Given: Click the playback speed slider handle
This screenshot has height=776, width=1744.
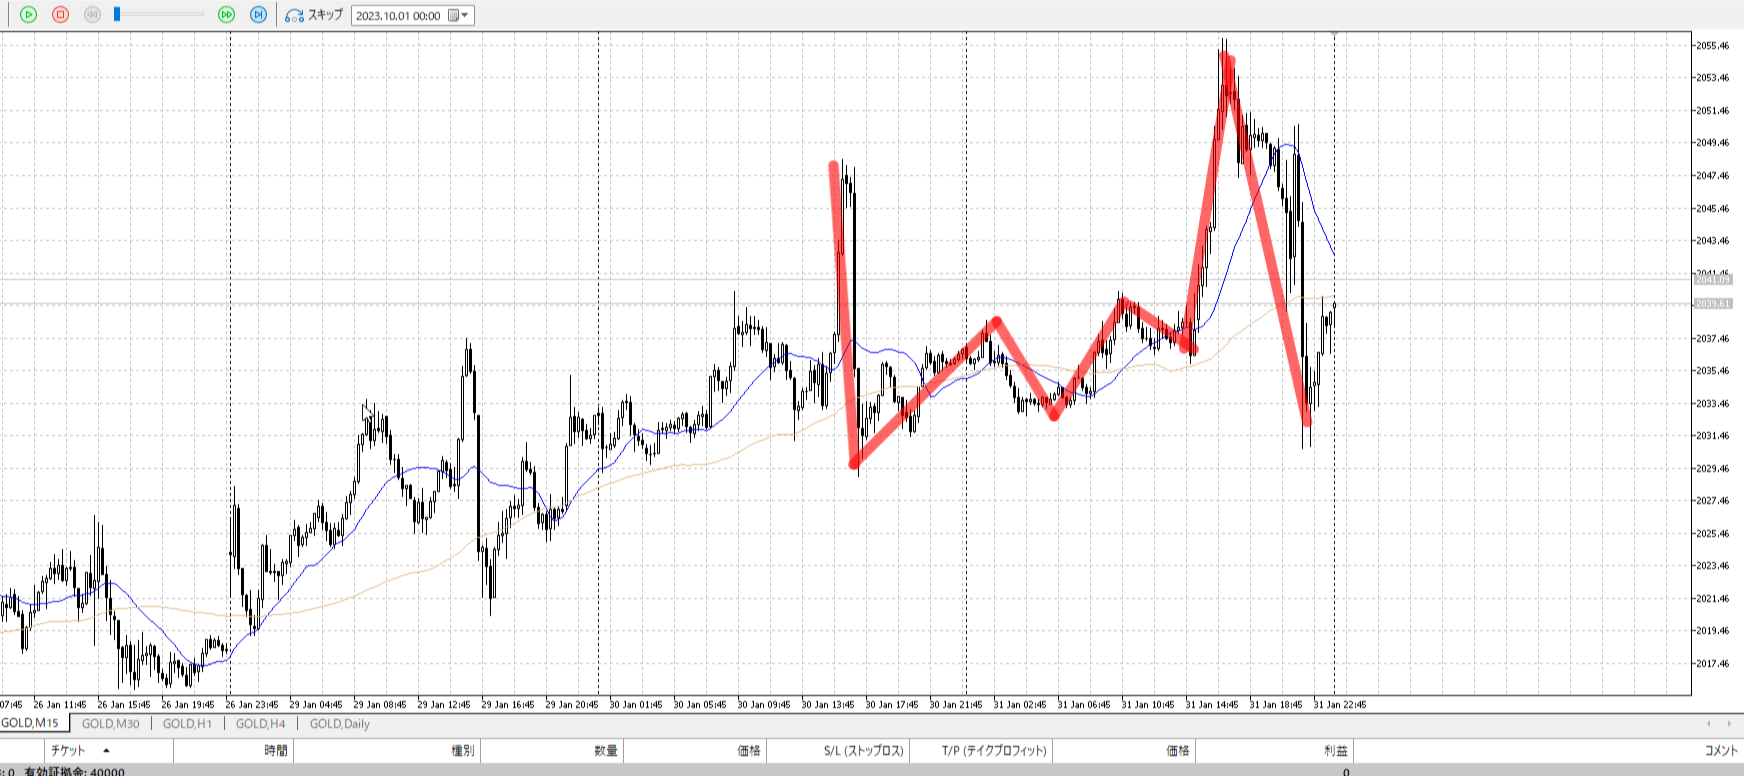Looking at the screenshot, I should (117, 14).
